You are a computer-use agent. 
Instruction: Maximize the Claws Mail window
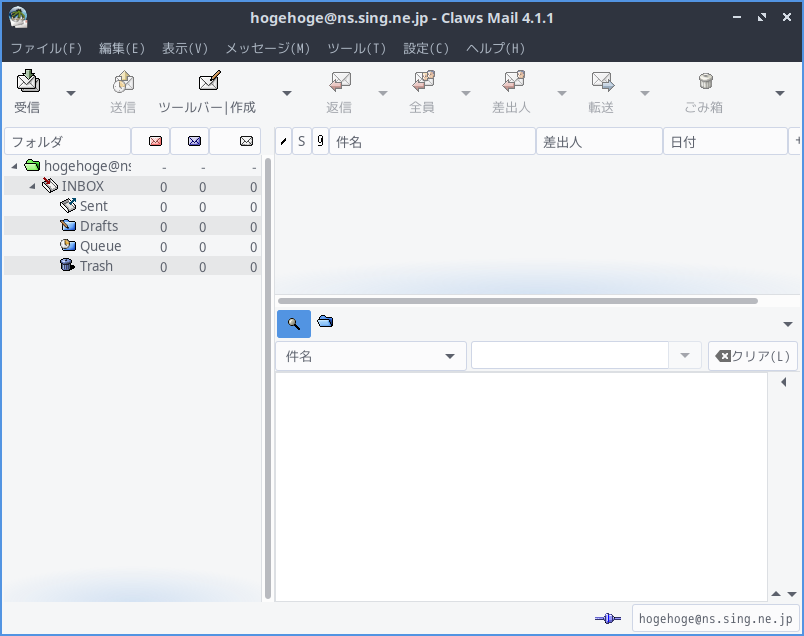(762, 17)
